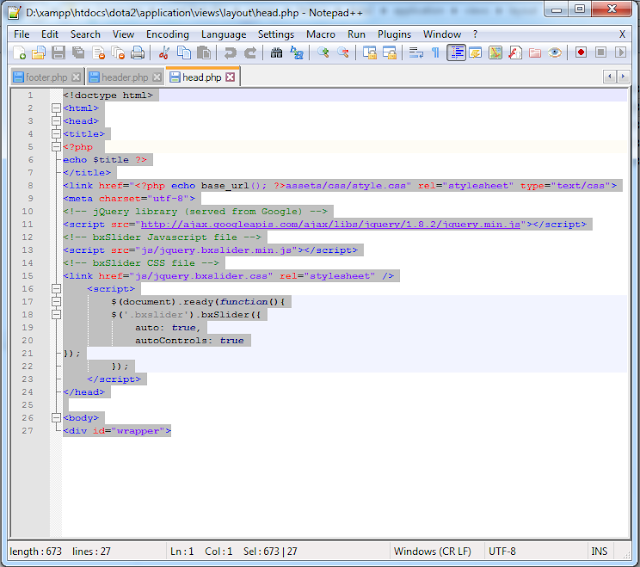The height and width of the screenshot is (567, 640).
Task: Close the document using menu bar X
Action: coord(622,34)
